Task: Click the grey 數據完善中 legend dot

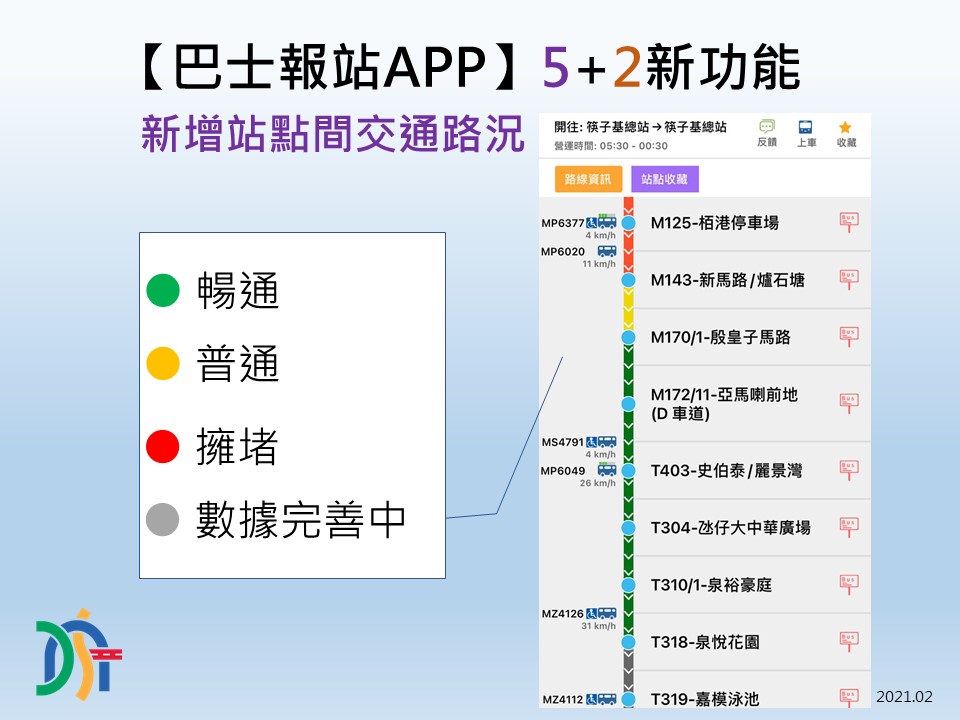Action: pos(163,518)
